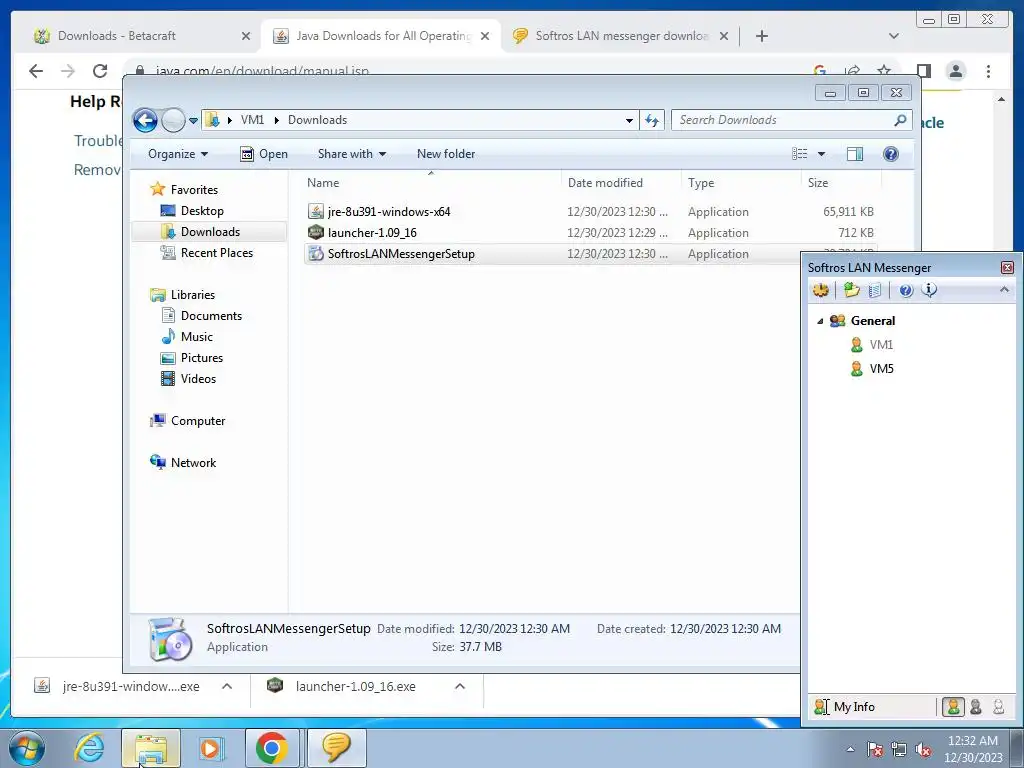The height and width of the screenshot is (768, 1024).
Task: Open options for launcher-1.09_16.exe download chevron
Action: (460, 686)
